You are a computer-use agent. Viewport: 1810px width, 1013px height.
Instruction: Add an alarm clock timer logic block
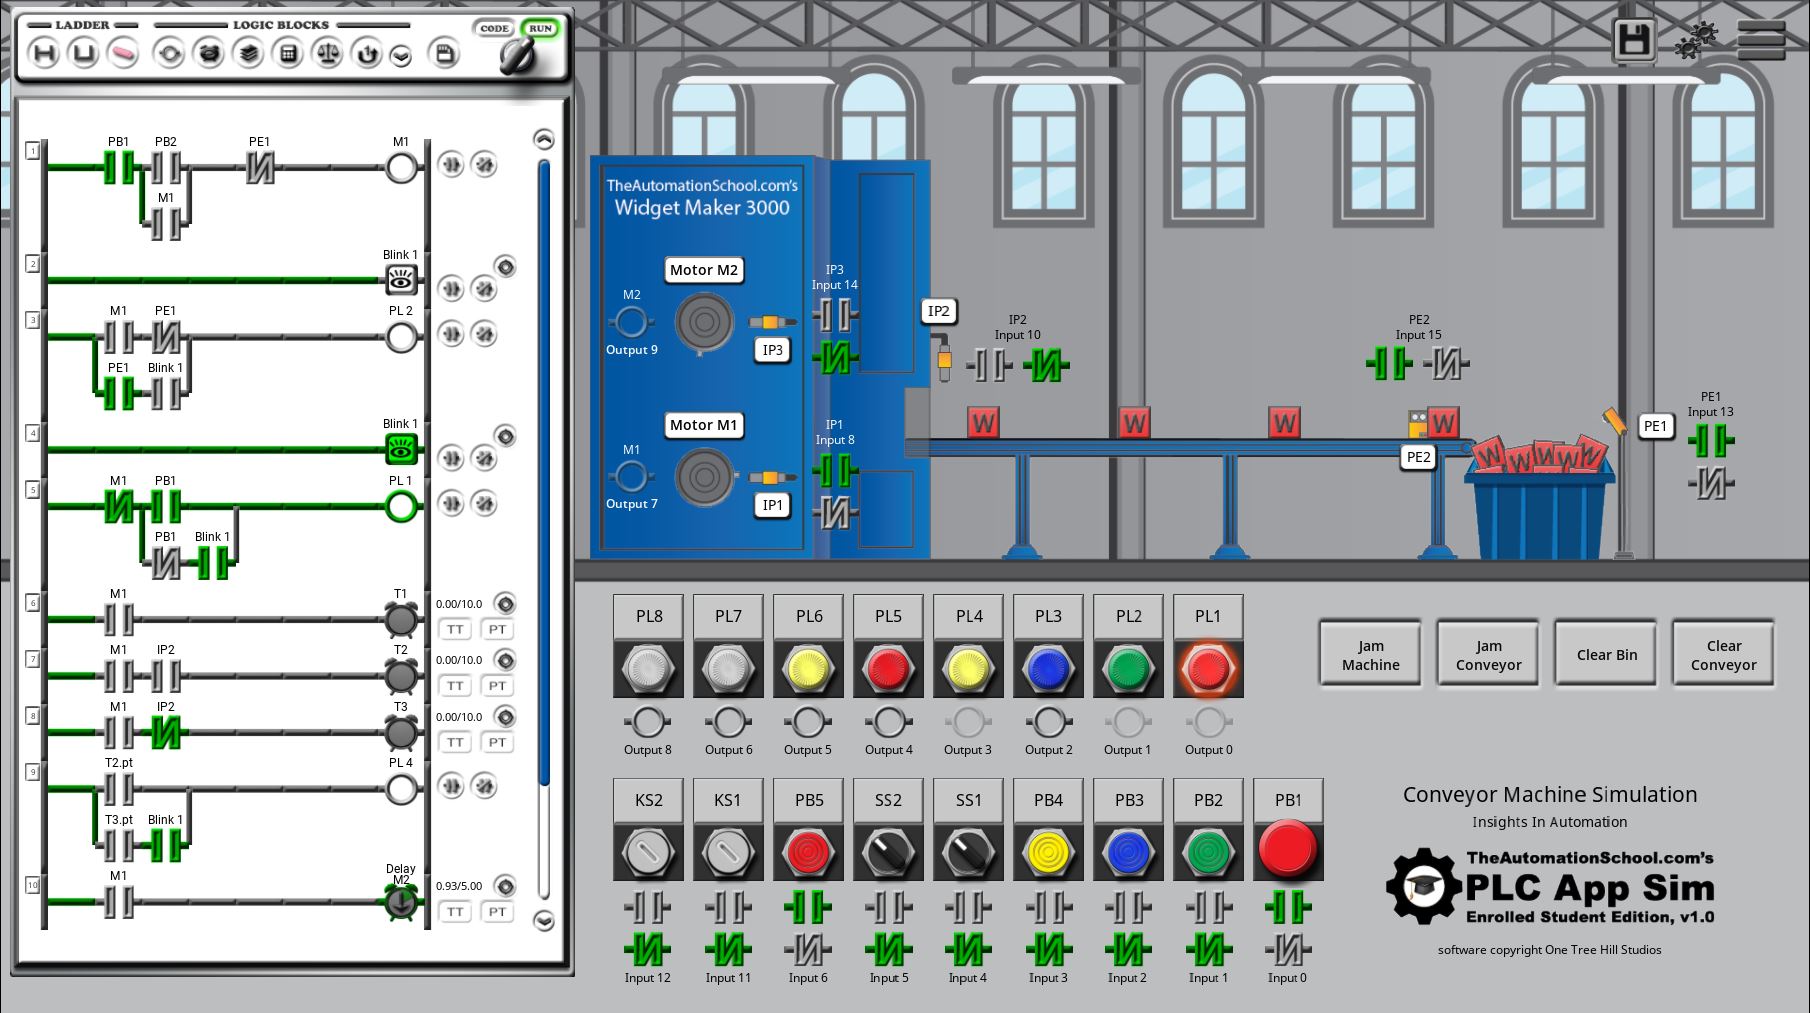(x=208, y=53)
